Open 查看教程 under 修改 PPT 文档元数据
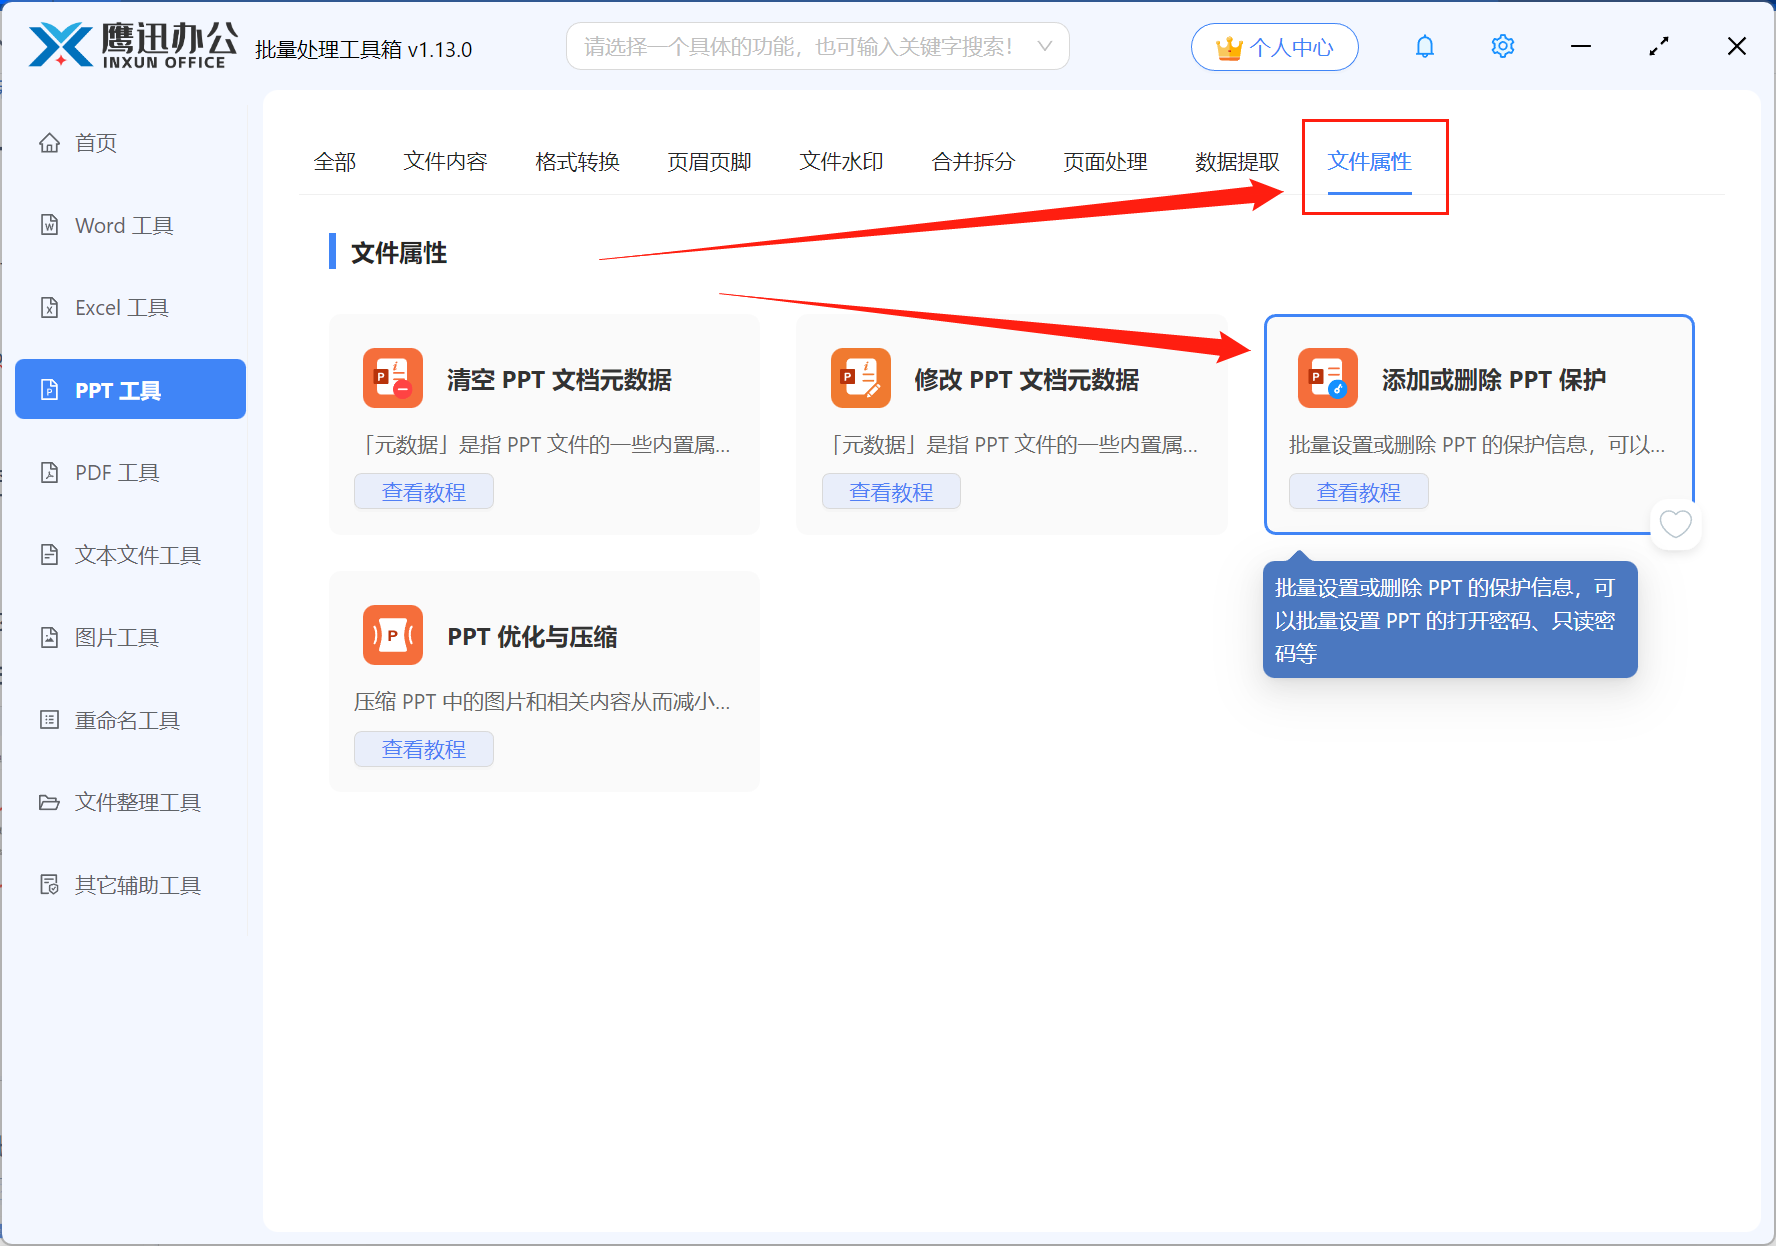 (x=891, y=491)
